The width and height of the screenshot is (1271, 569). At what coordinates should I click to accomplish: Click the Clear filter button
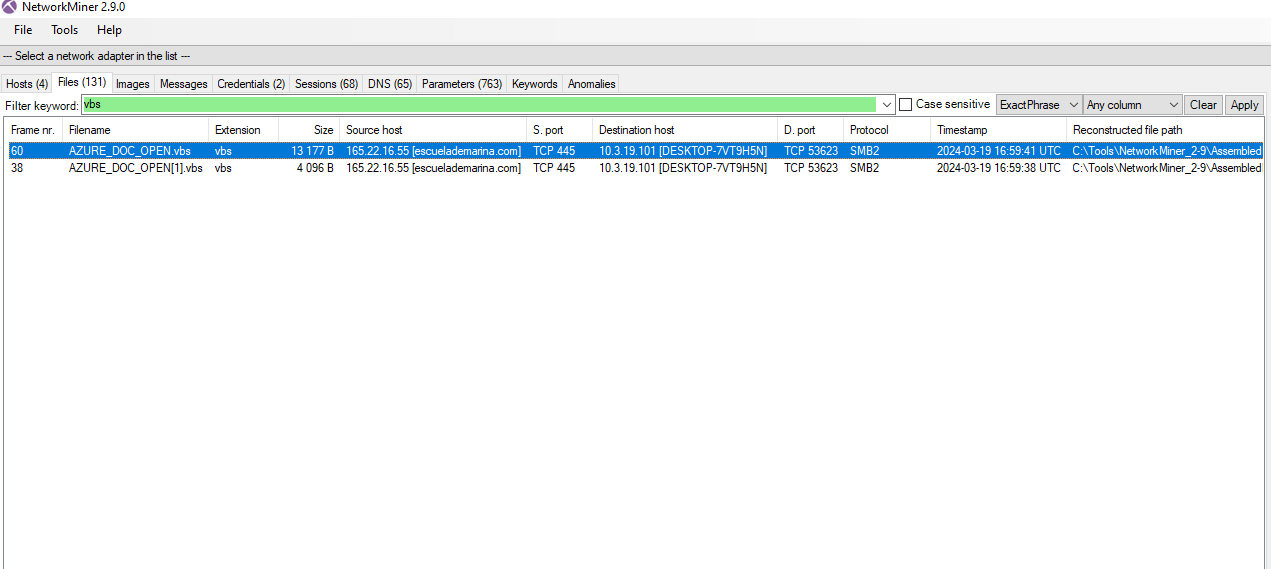click(x=1204, y=105)
